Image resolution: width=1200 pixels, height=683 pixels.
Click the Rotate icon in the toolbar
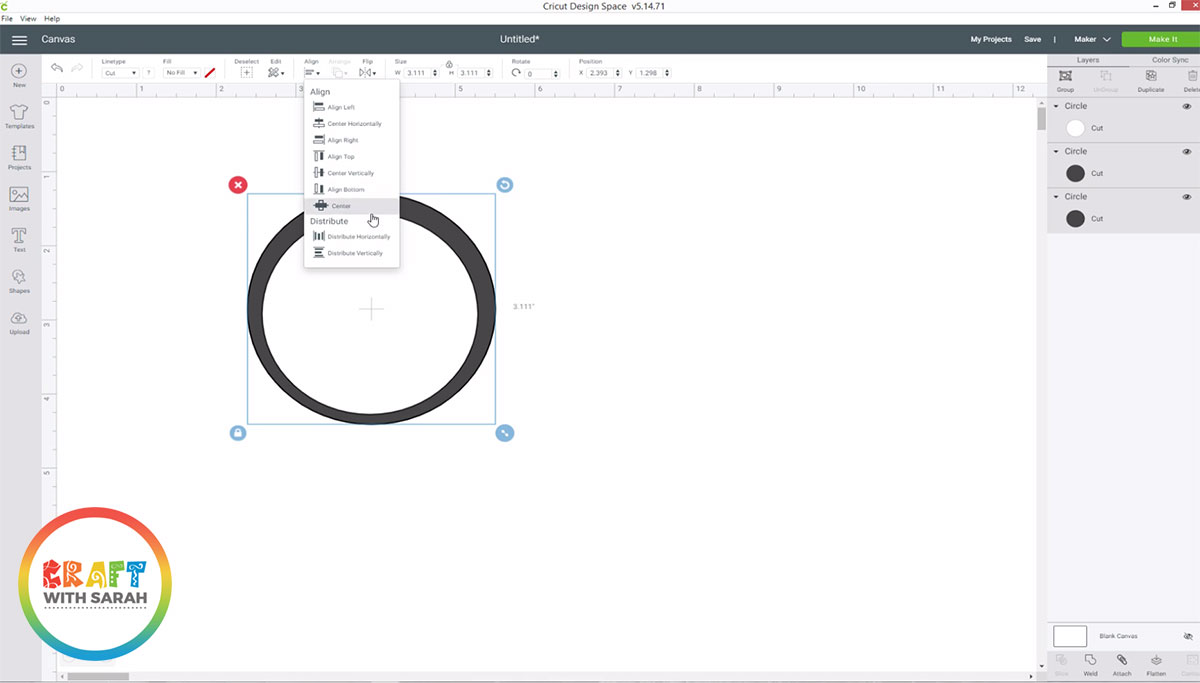pos(516,73)
